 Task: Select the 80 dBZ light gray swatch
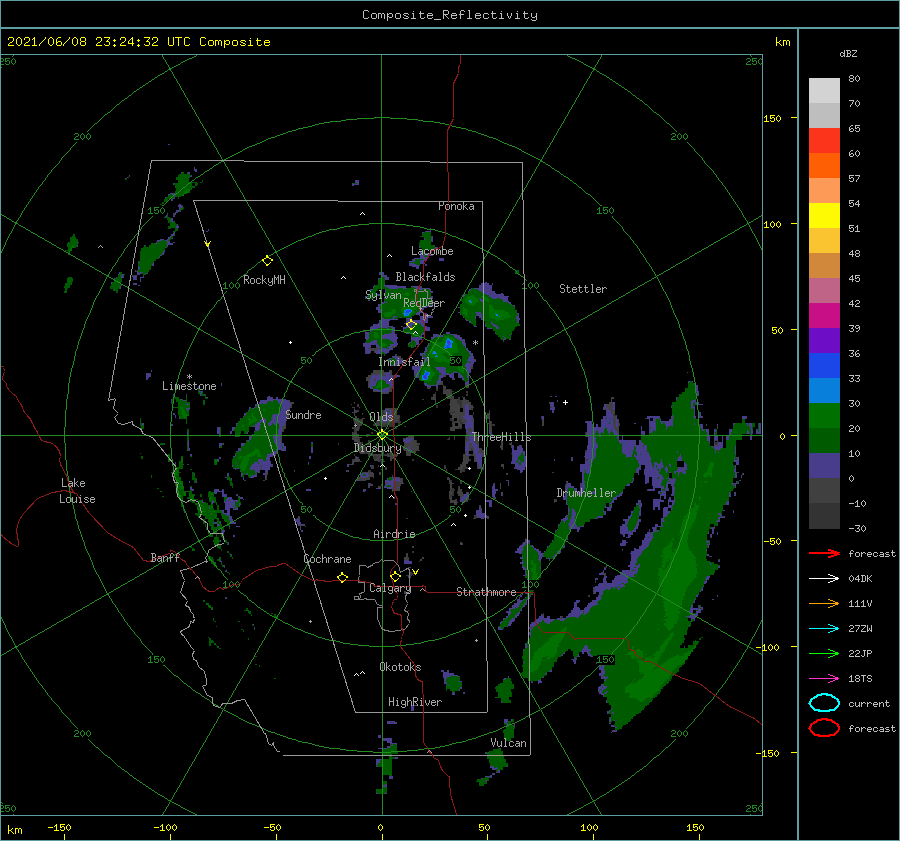point(824,90)
